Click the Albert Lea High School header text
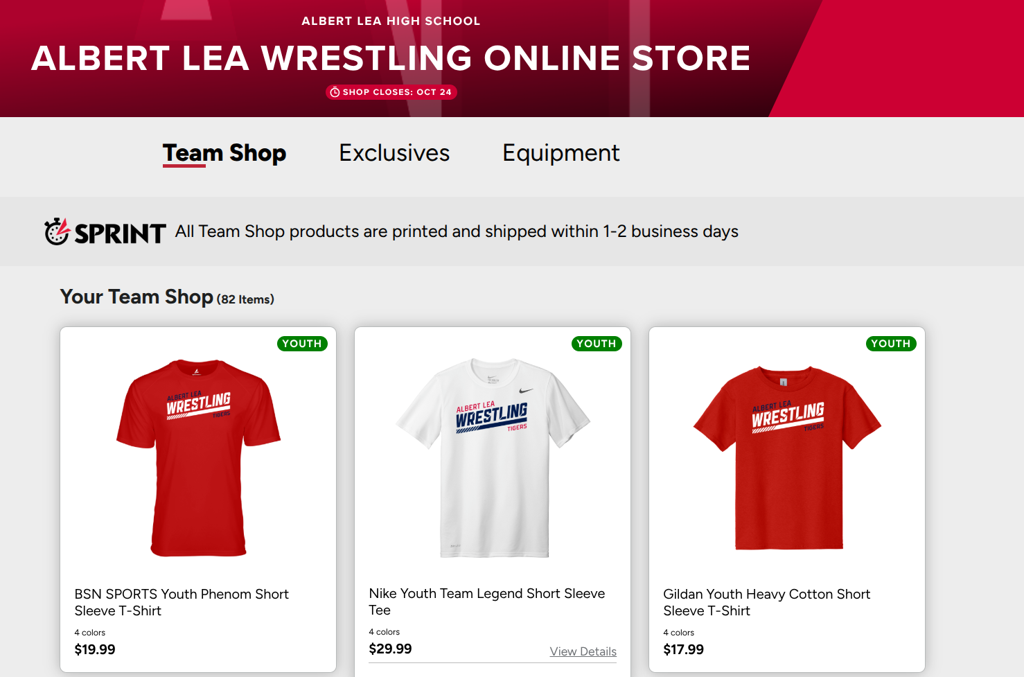 (390, 21)
